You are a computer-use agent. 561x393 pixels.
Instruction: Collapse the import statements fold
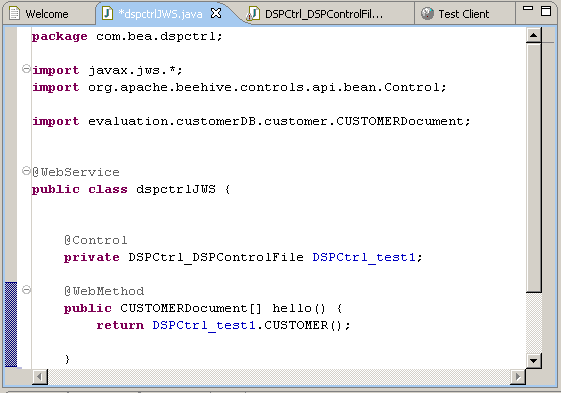[x=26, y=68]
